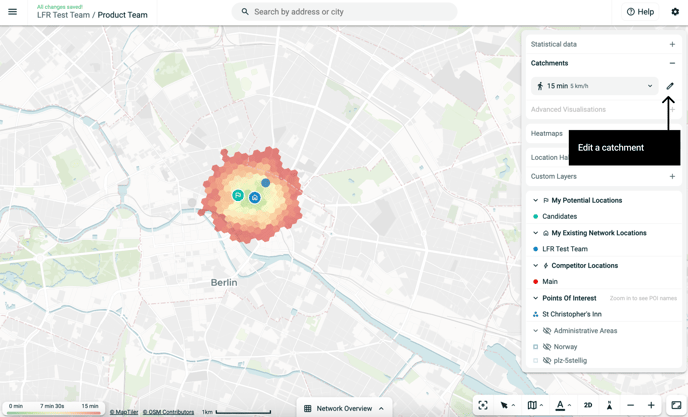Image resolution: width=688 pixels, height=417 pixels.
Task: Open the settings gear
Action: click(675, 12)
